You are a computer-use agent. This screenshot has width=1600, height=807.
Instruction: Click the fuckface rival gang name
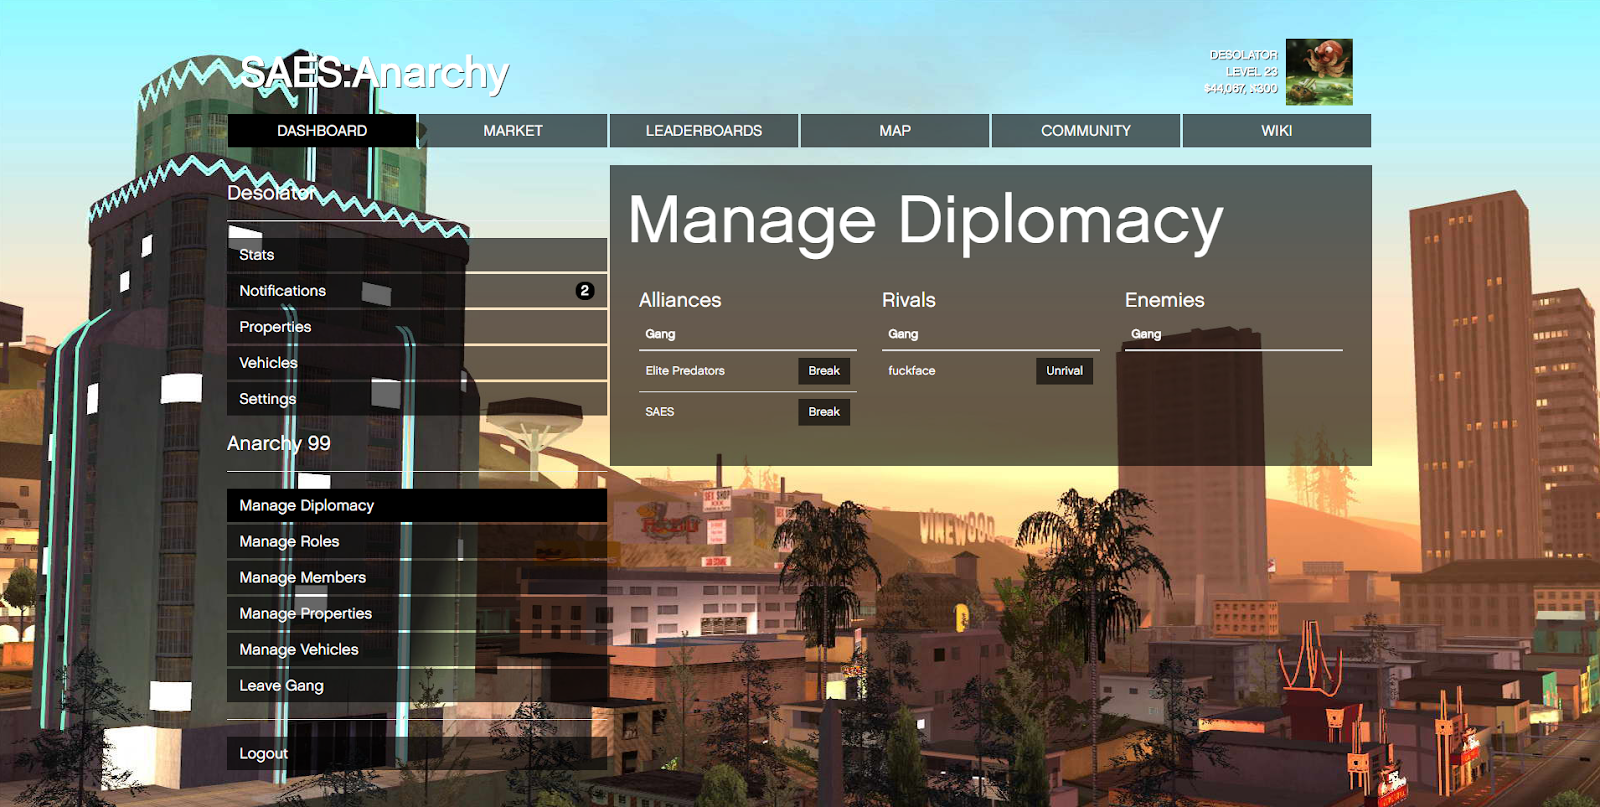[912, 371]
